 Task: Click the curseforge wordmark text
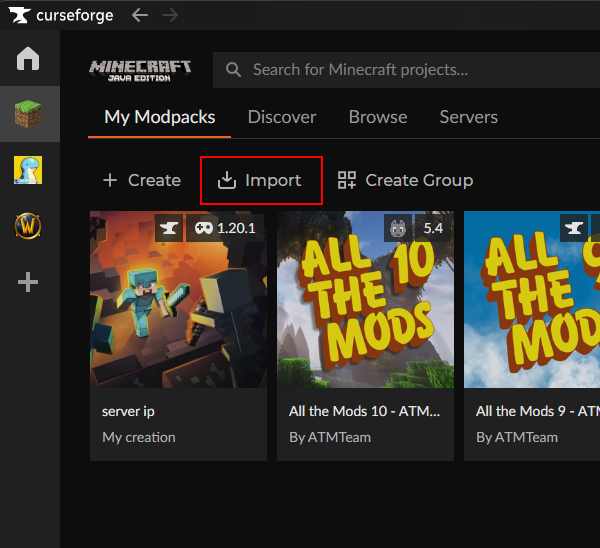click(75, 15)
